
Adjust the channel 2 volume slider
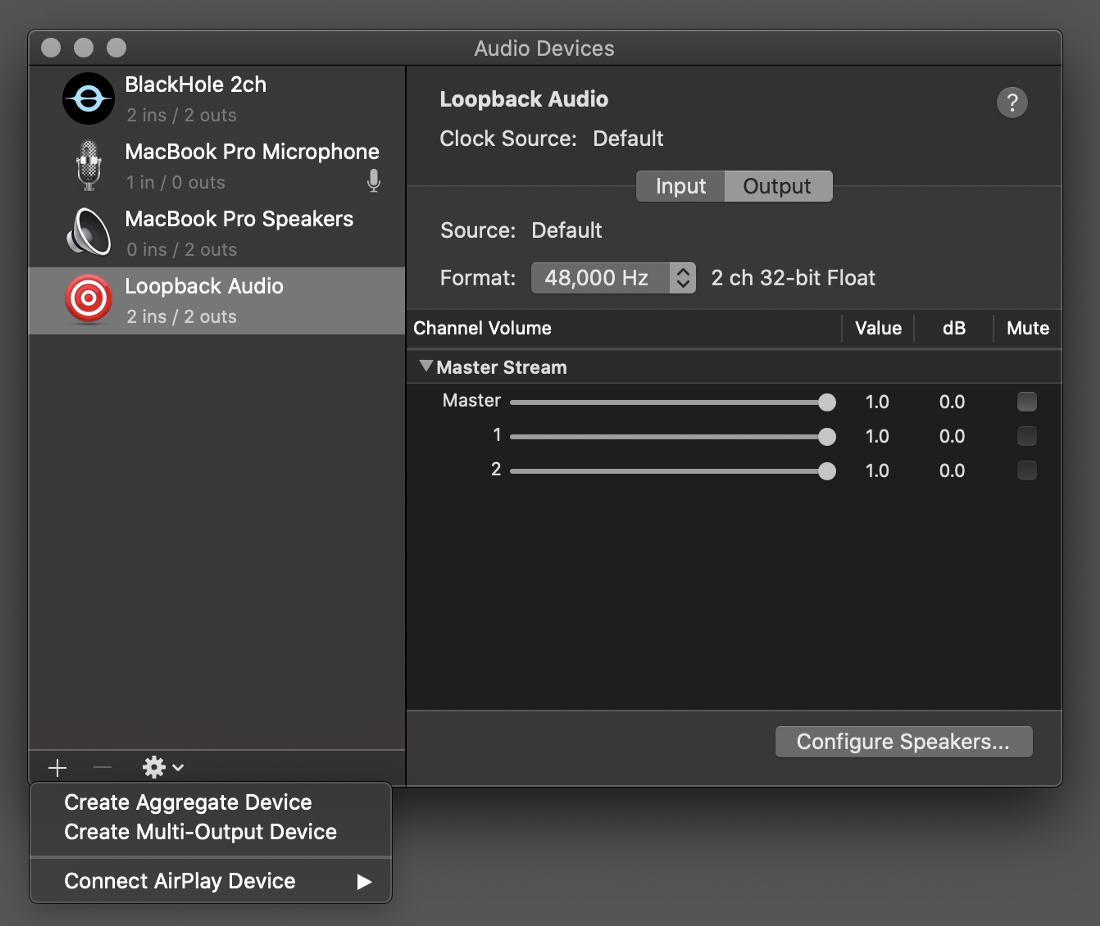(673, 471)
